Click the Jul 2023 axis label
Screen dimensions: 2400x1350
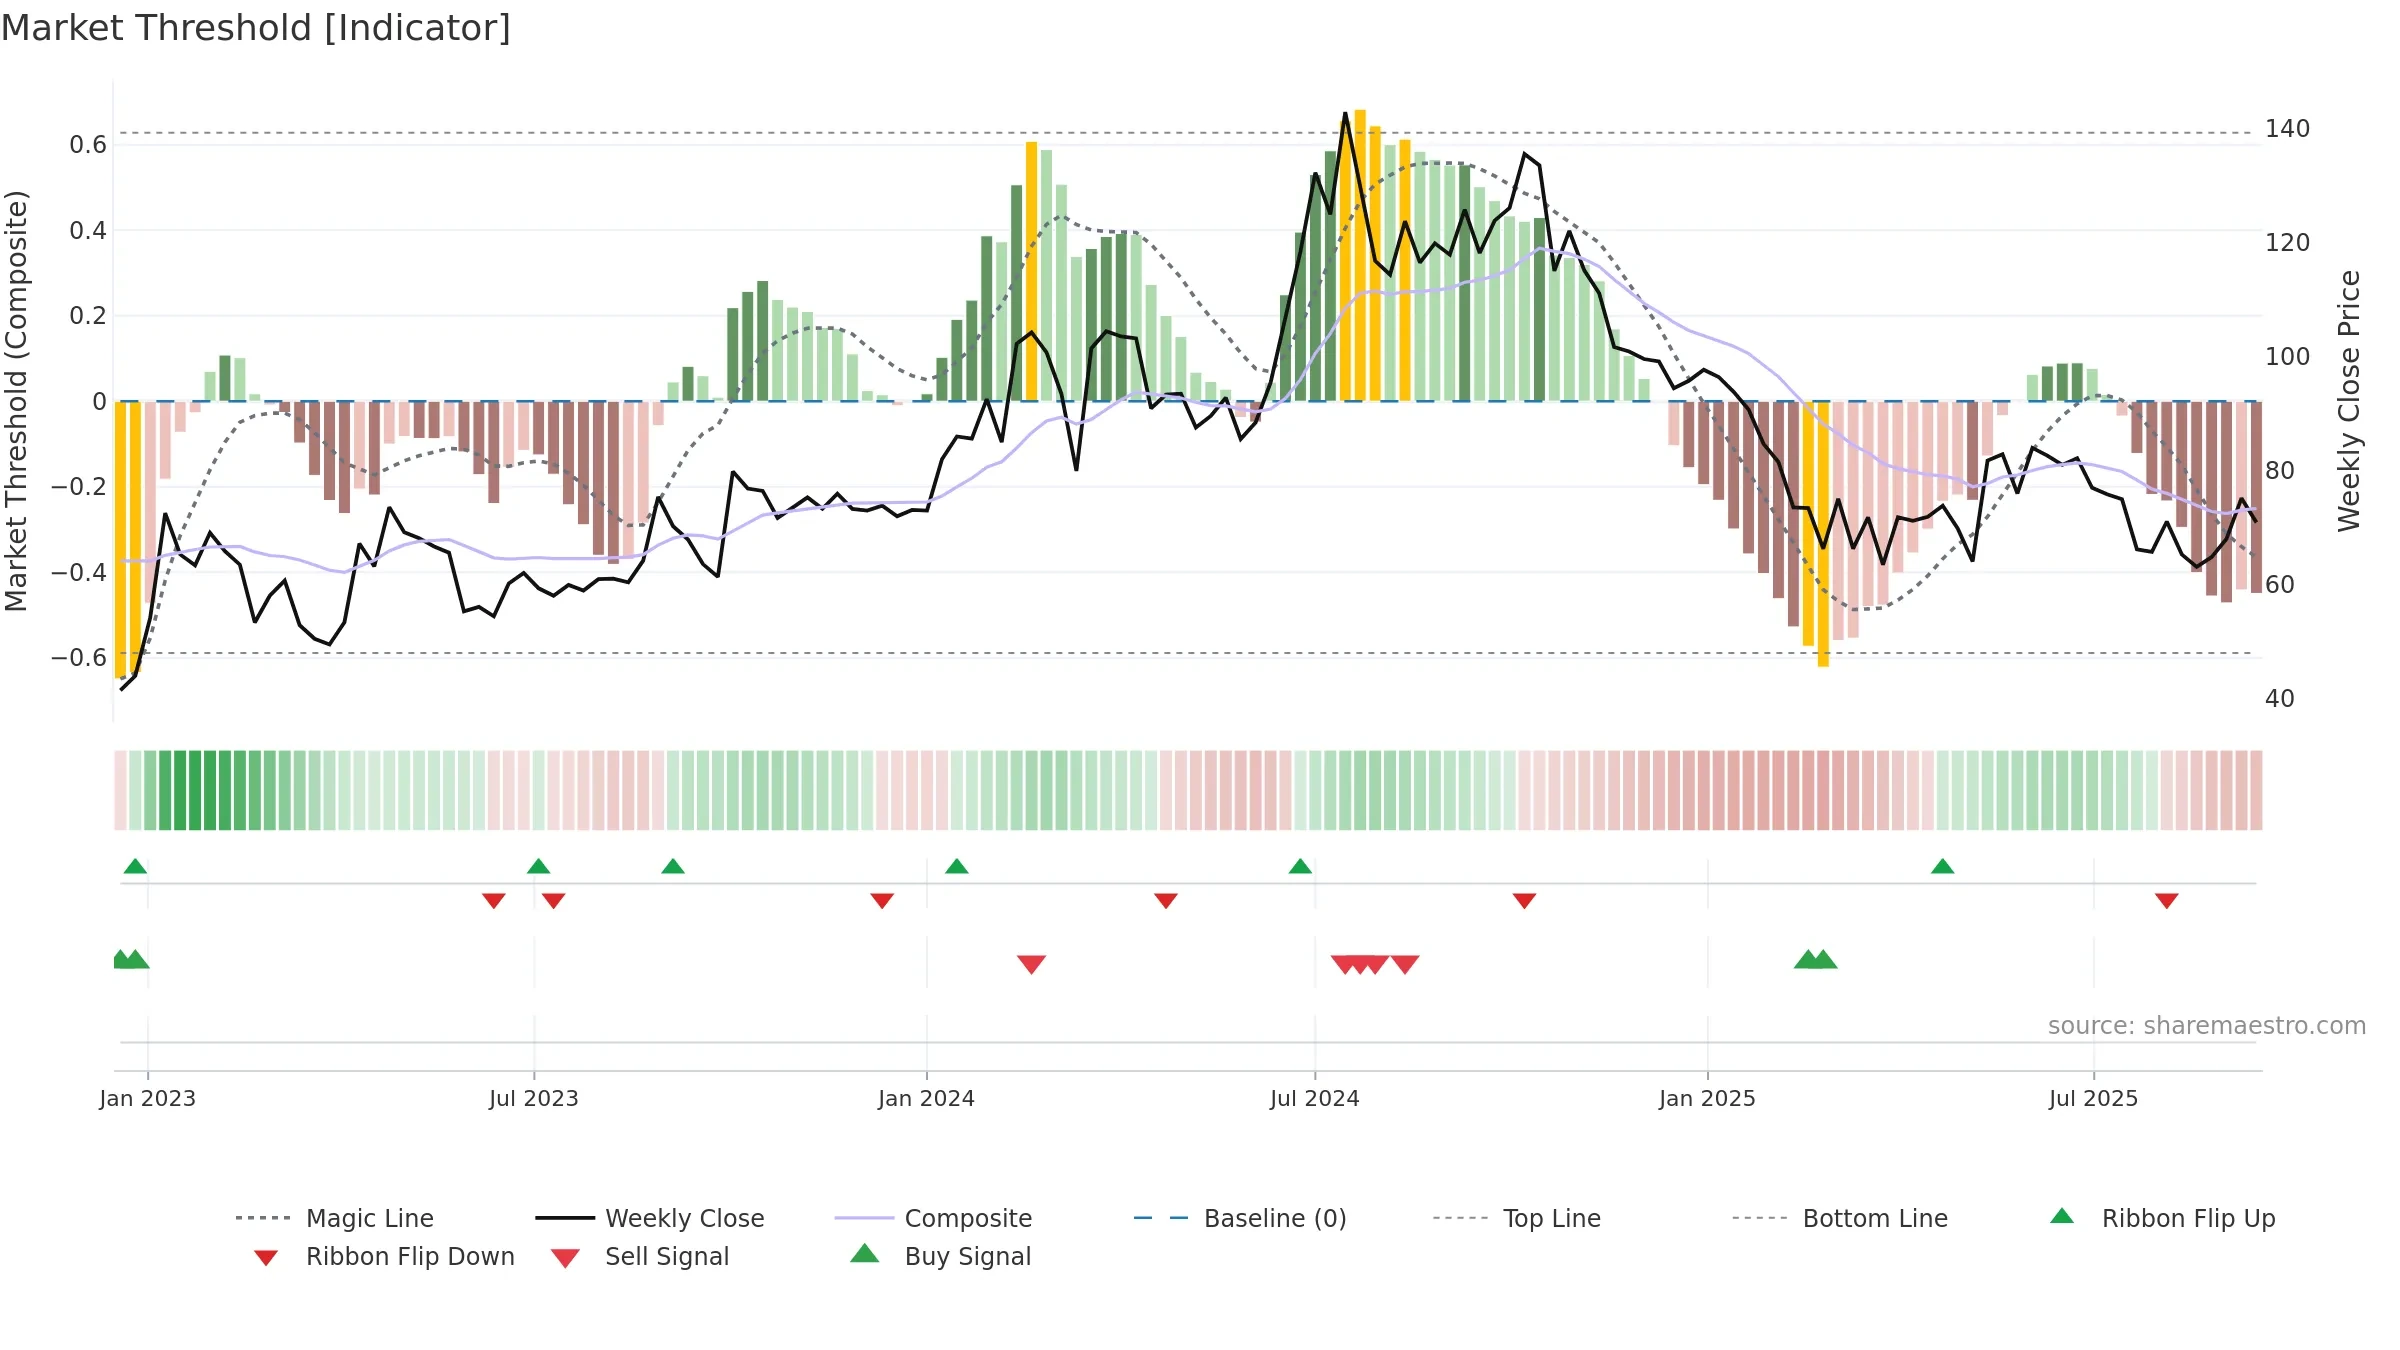click(534, 1098)
